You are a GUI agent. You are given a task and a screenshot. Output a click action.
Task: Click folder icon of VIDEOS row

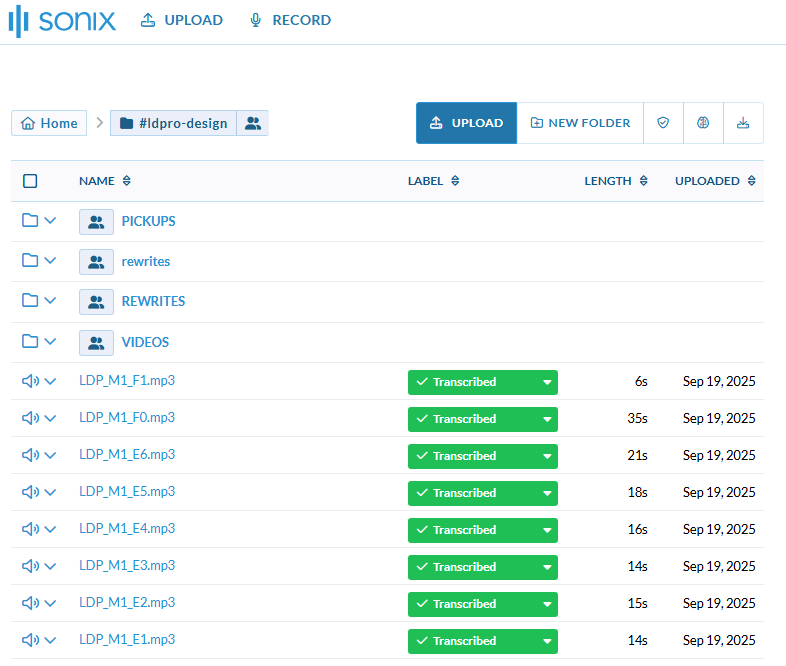point(30,341)
